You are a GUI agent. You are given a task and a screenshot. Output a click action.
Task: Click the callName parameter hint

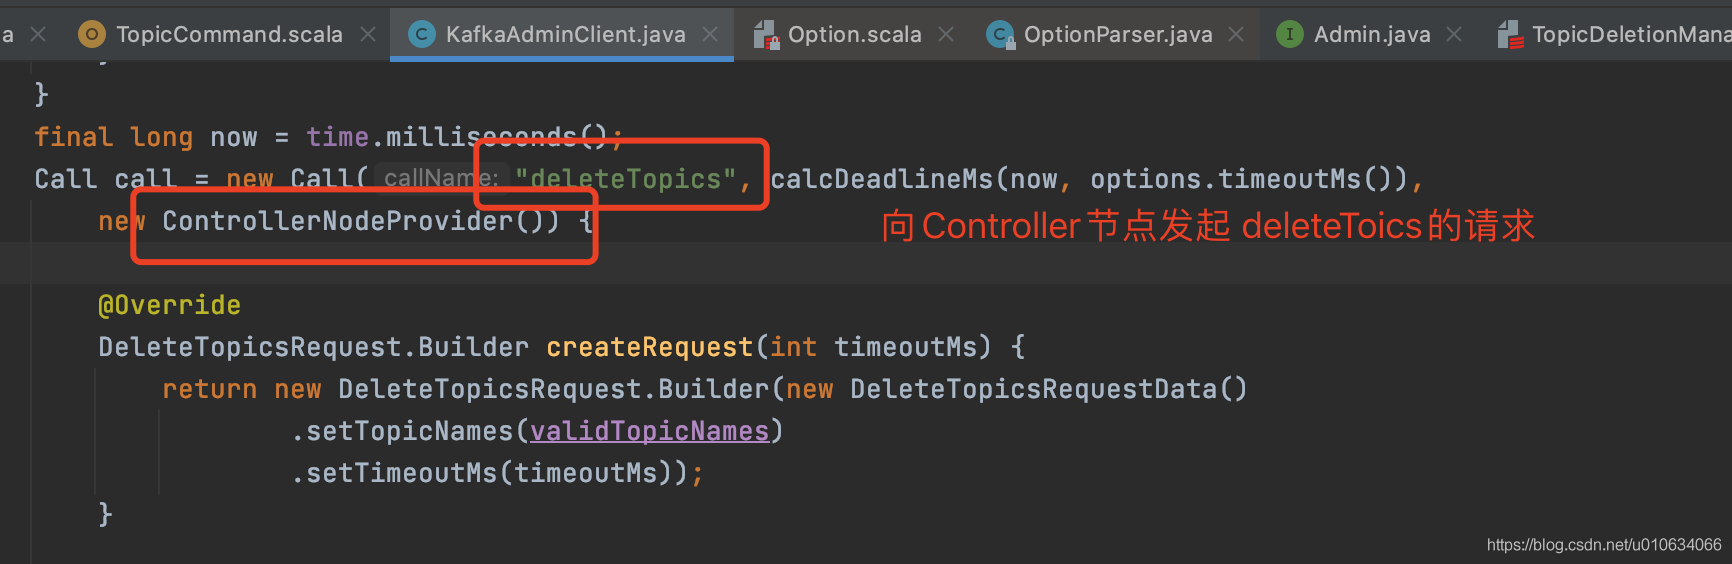[442, 178]
